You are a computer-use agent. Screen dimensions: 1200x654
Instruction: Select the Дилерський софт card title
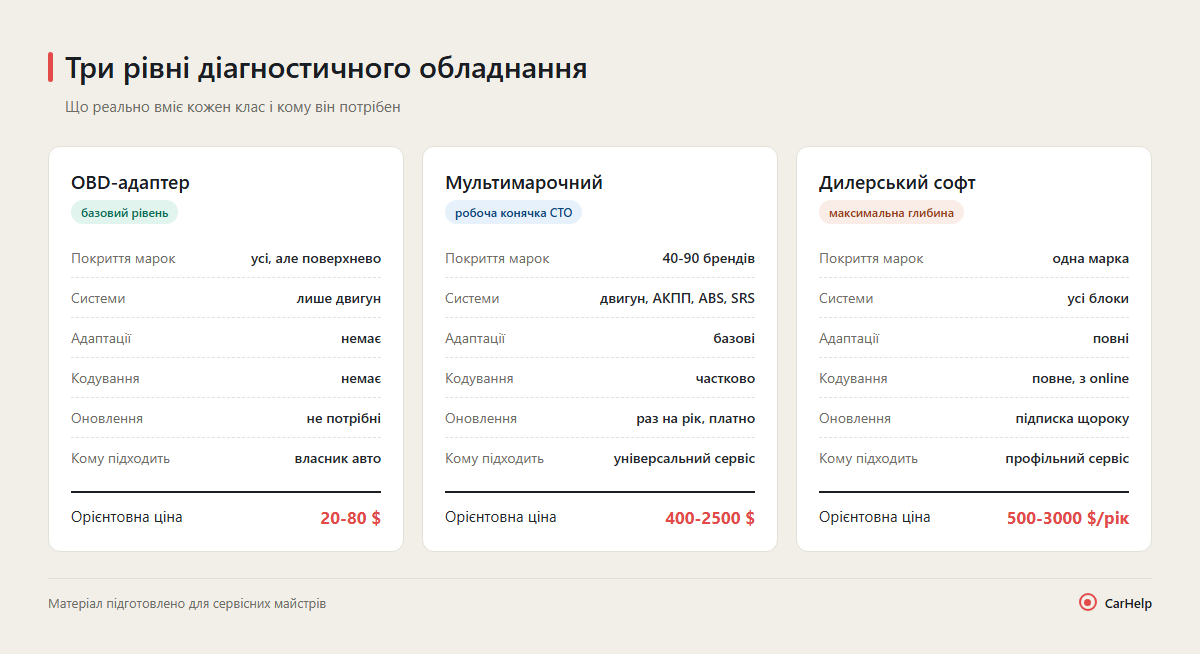[x=897, y=183]
